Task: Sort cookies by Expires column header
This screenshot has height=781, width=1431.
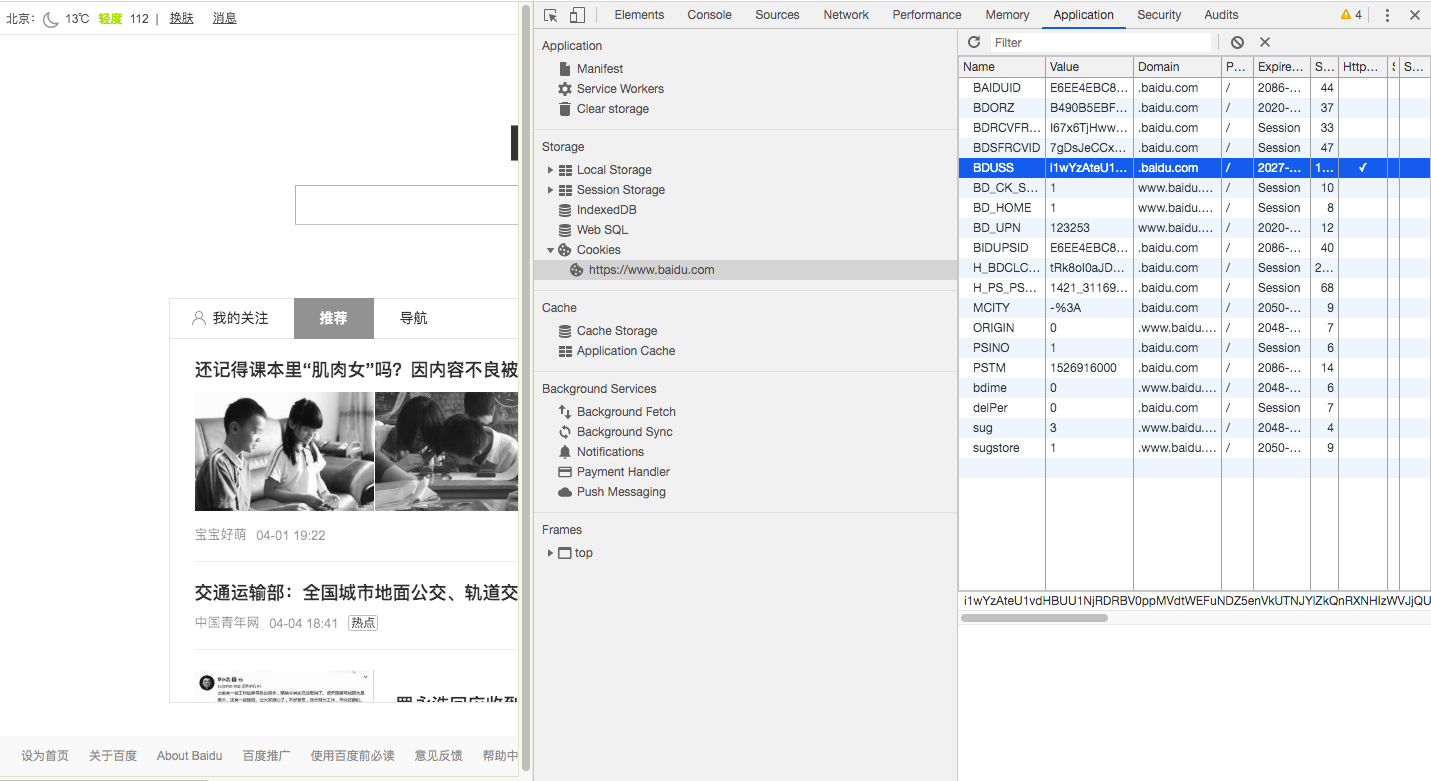Action: pyautogui.click(x=1281, y=67)
